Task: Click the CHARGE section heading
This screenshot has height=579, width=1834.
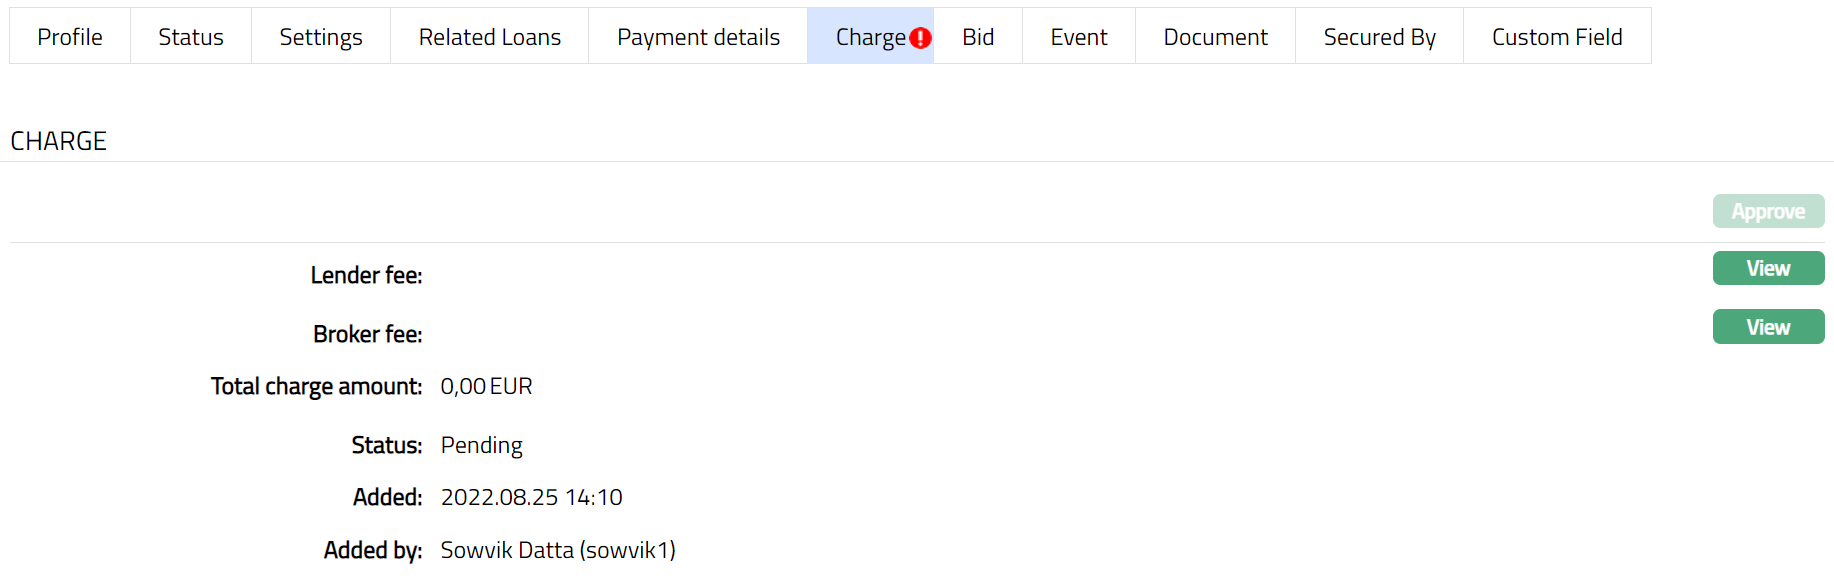Action: (x=58, y=141)
